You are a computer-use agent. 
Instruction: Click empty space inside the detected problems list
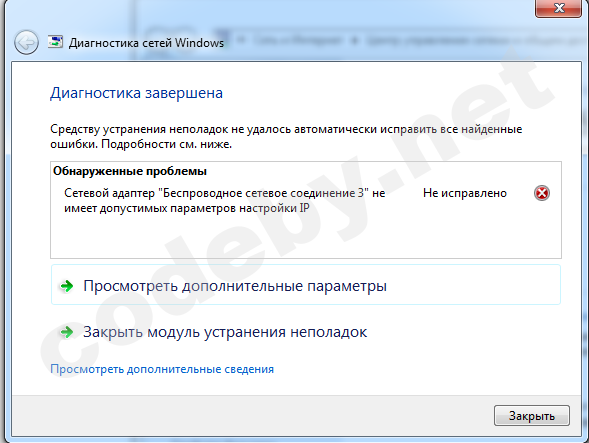point(306,237)
